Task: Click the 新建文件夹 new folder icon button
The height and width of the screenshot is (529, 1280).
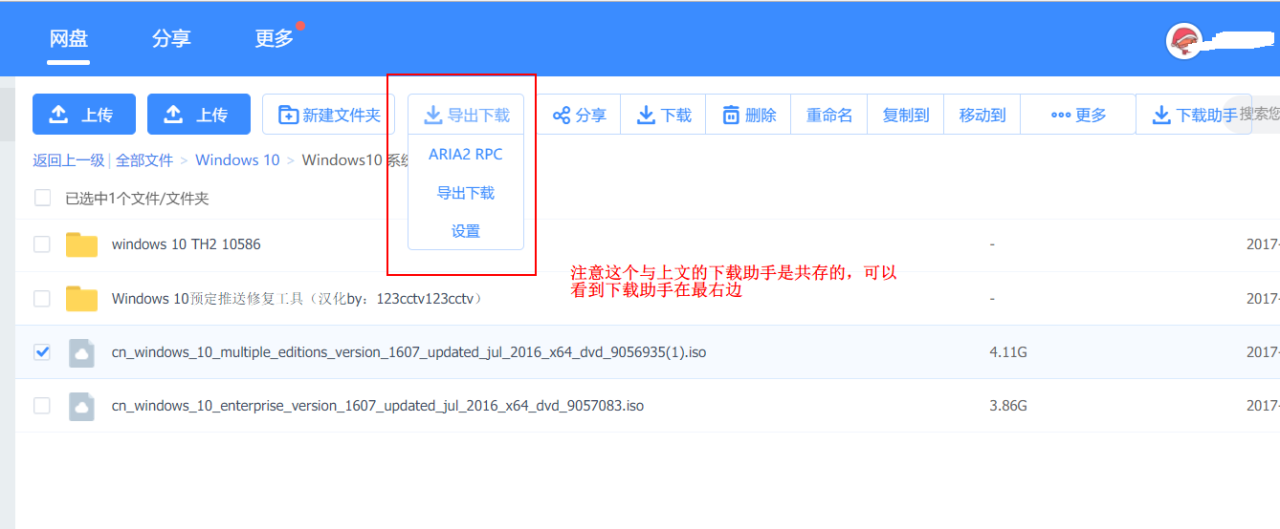Action: [x=289, y=115]
